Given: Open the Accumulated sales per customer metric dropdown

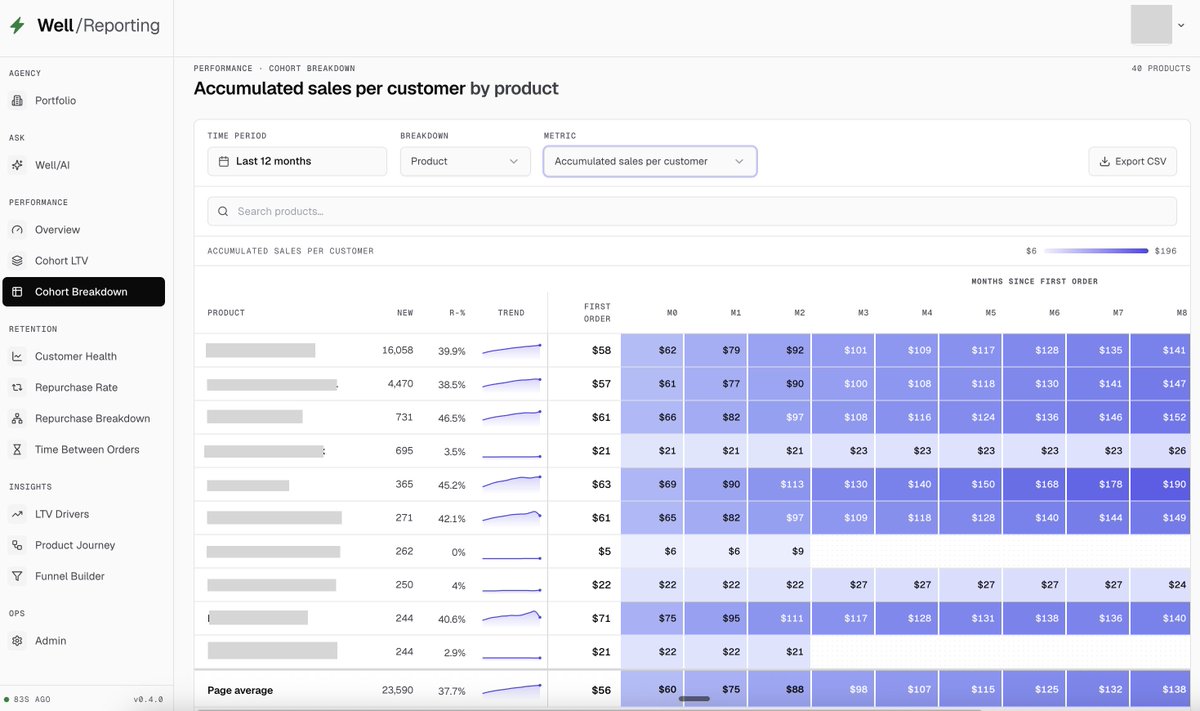Looking at the screenshot, I should (650, 161).
